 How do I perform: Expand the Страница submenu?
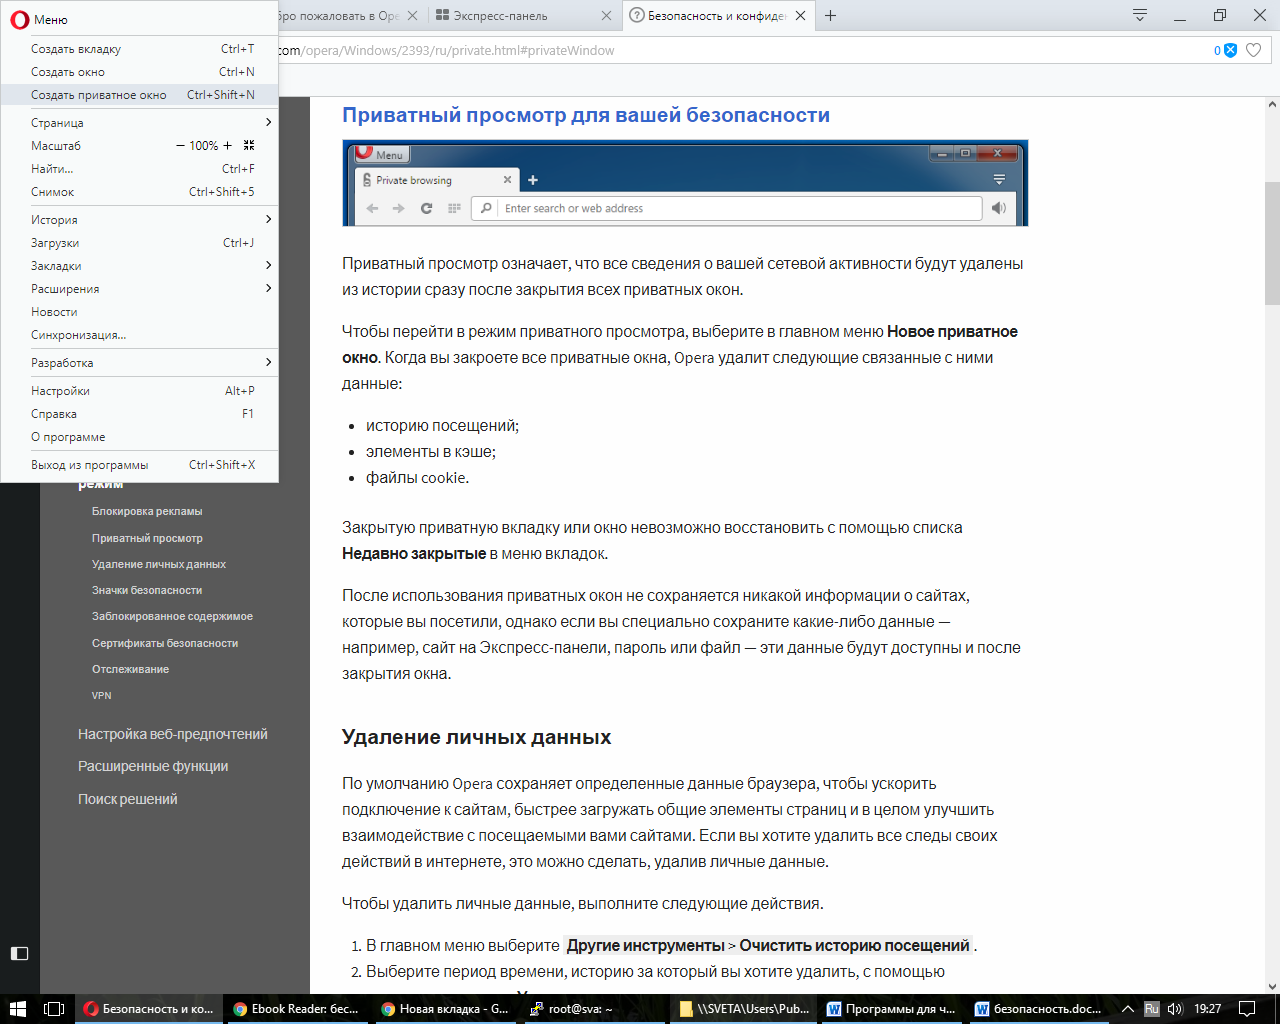(x=139, y=123)
